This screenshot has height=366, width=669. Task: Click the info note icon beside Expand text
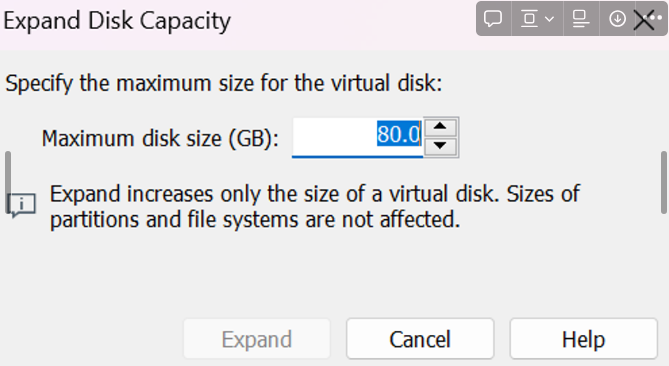click(21, 205)
